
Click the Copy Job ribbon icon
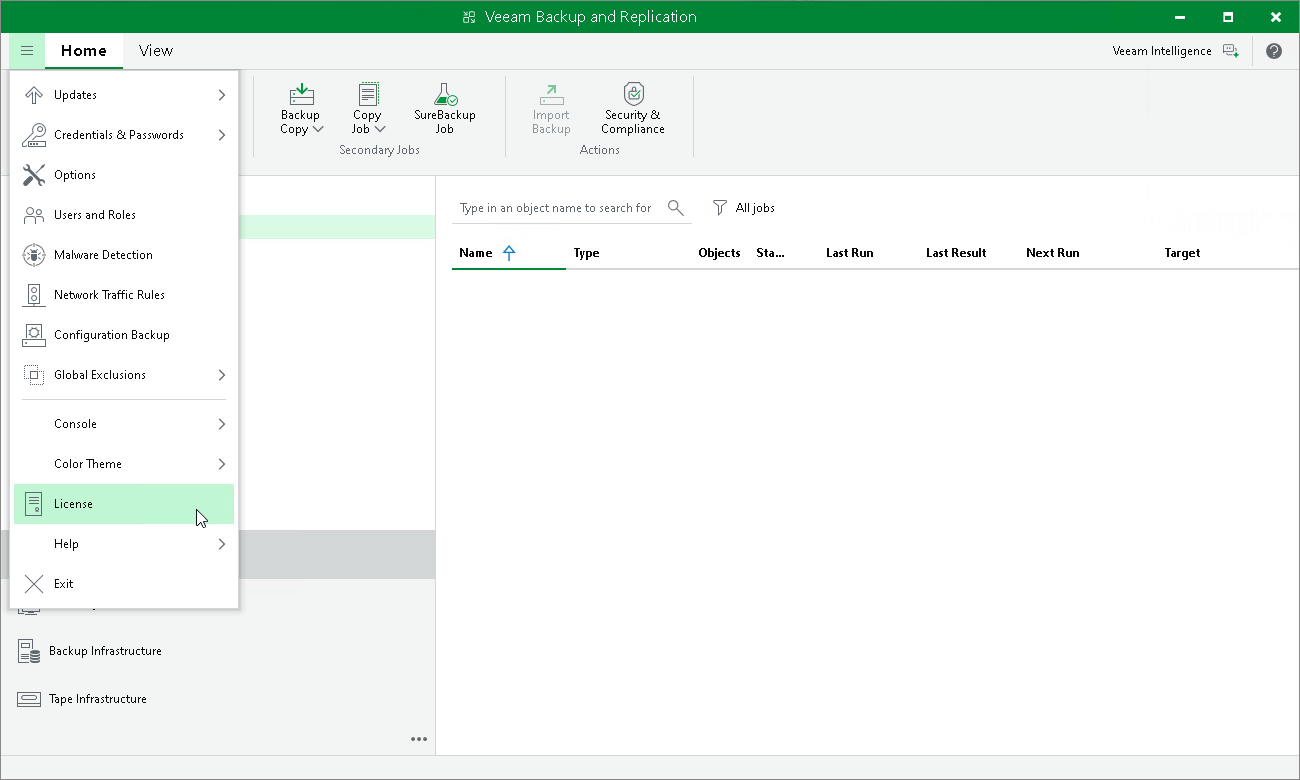tap(368, 95)
